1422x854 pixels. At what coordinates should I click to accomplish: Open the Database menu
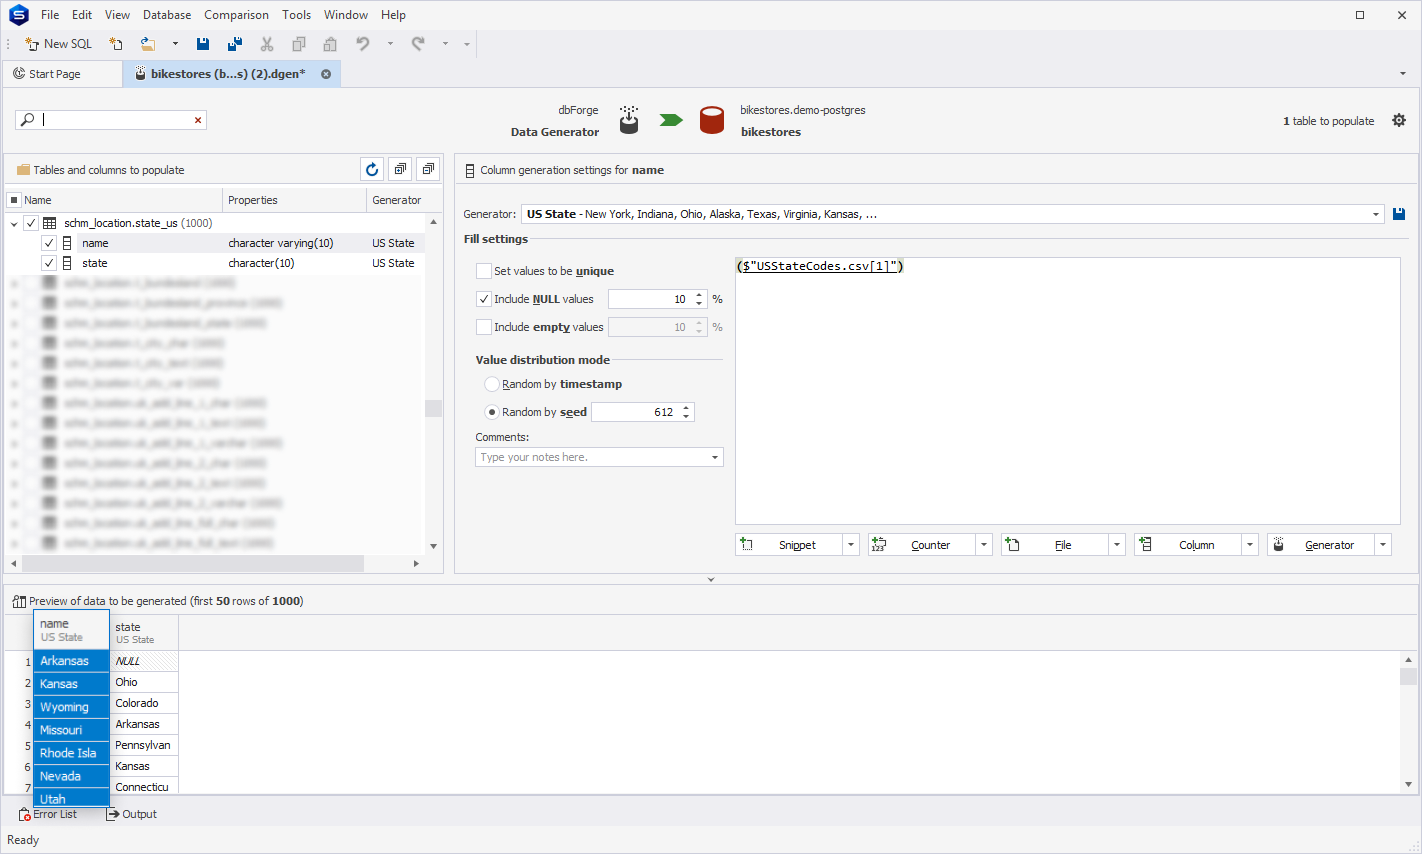tap(167, 15)
